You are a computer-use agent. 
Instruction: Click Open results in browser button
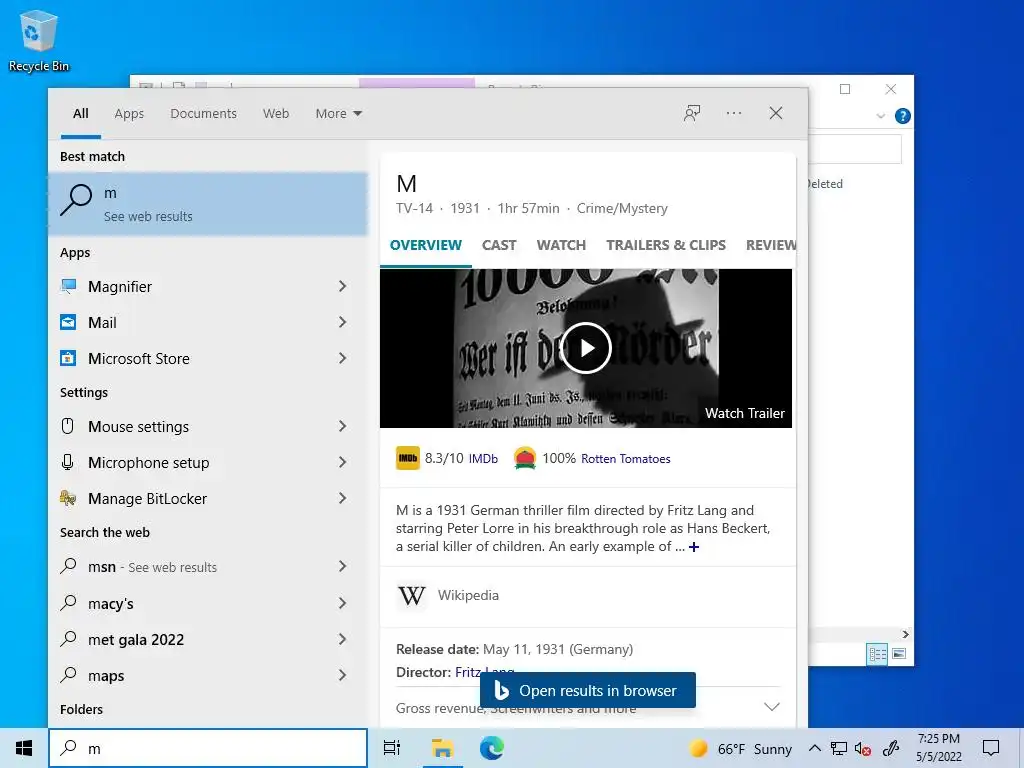coord(588,690)
